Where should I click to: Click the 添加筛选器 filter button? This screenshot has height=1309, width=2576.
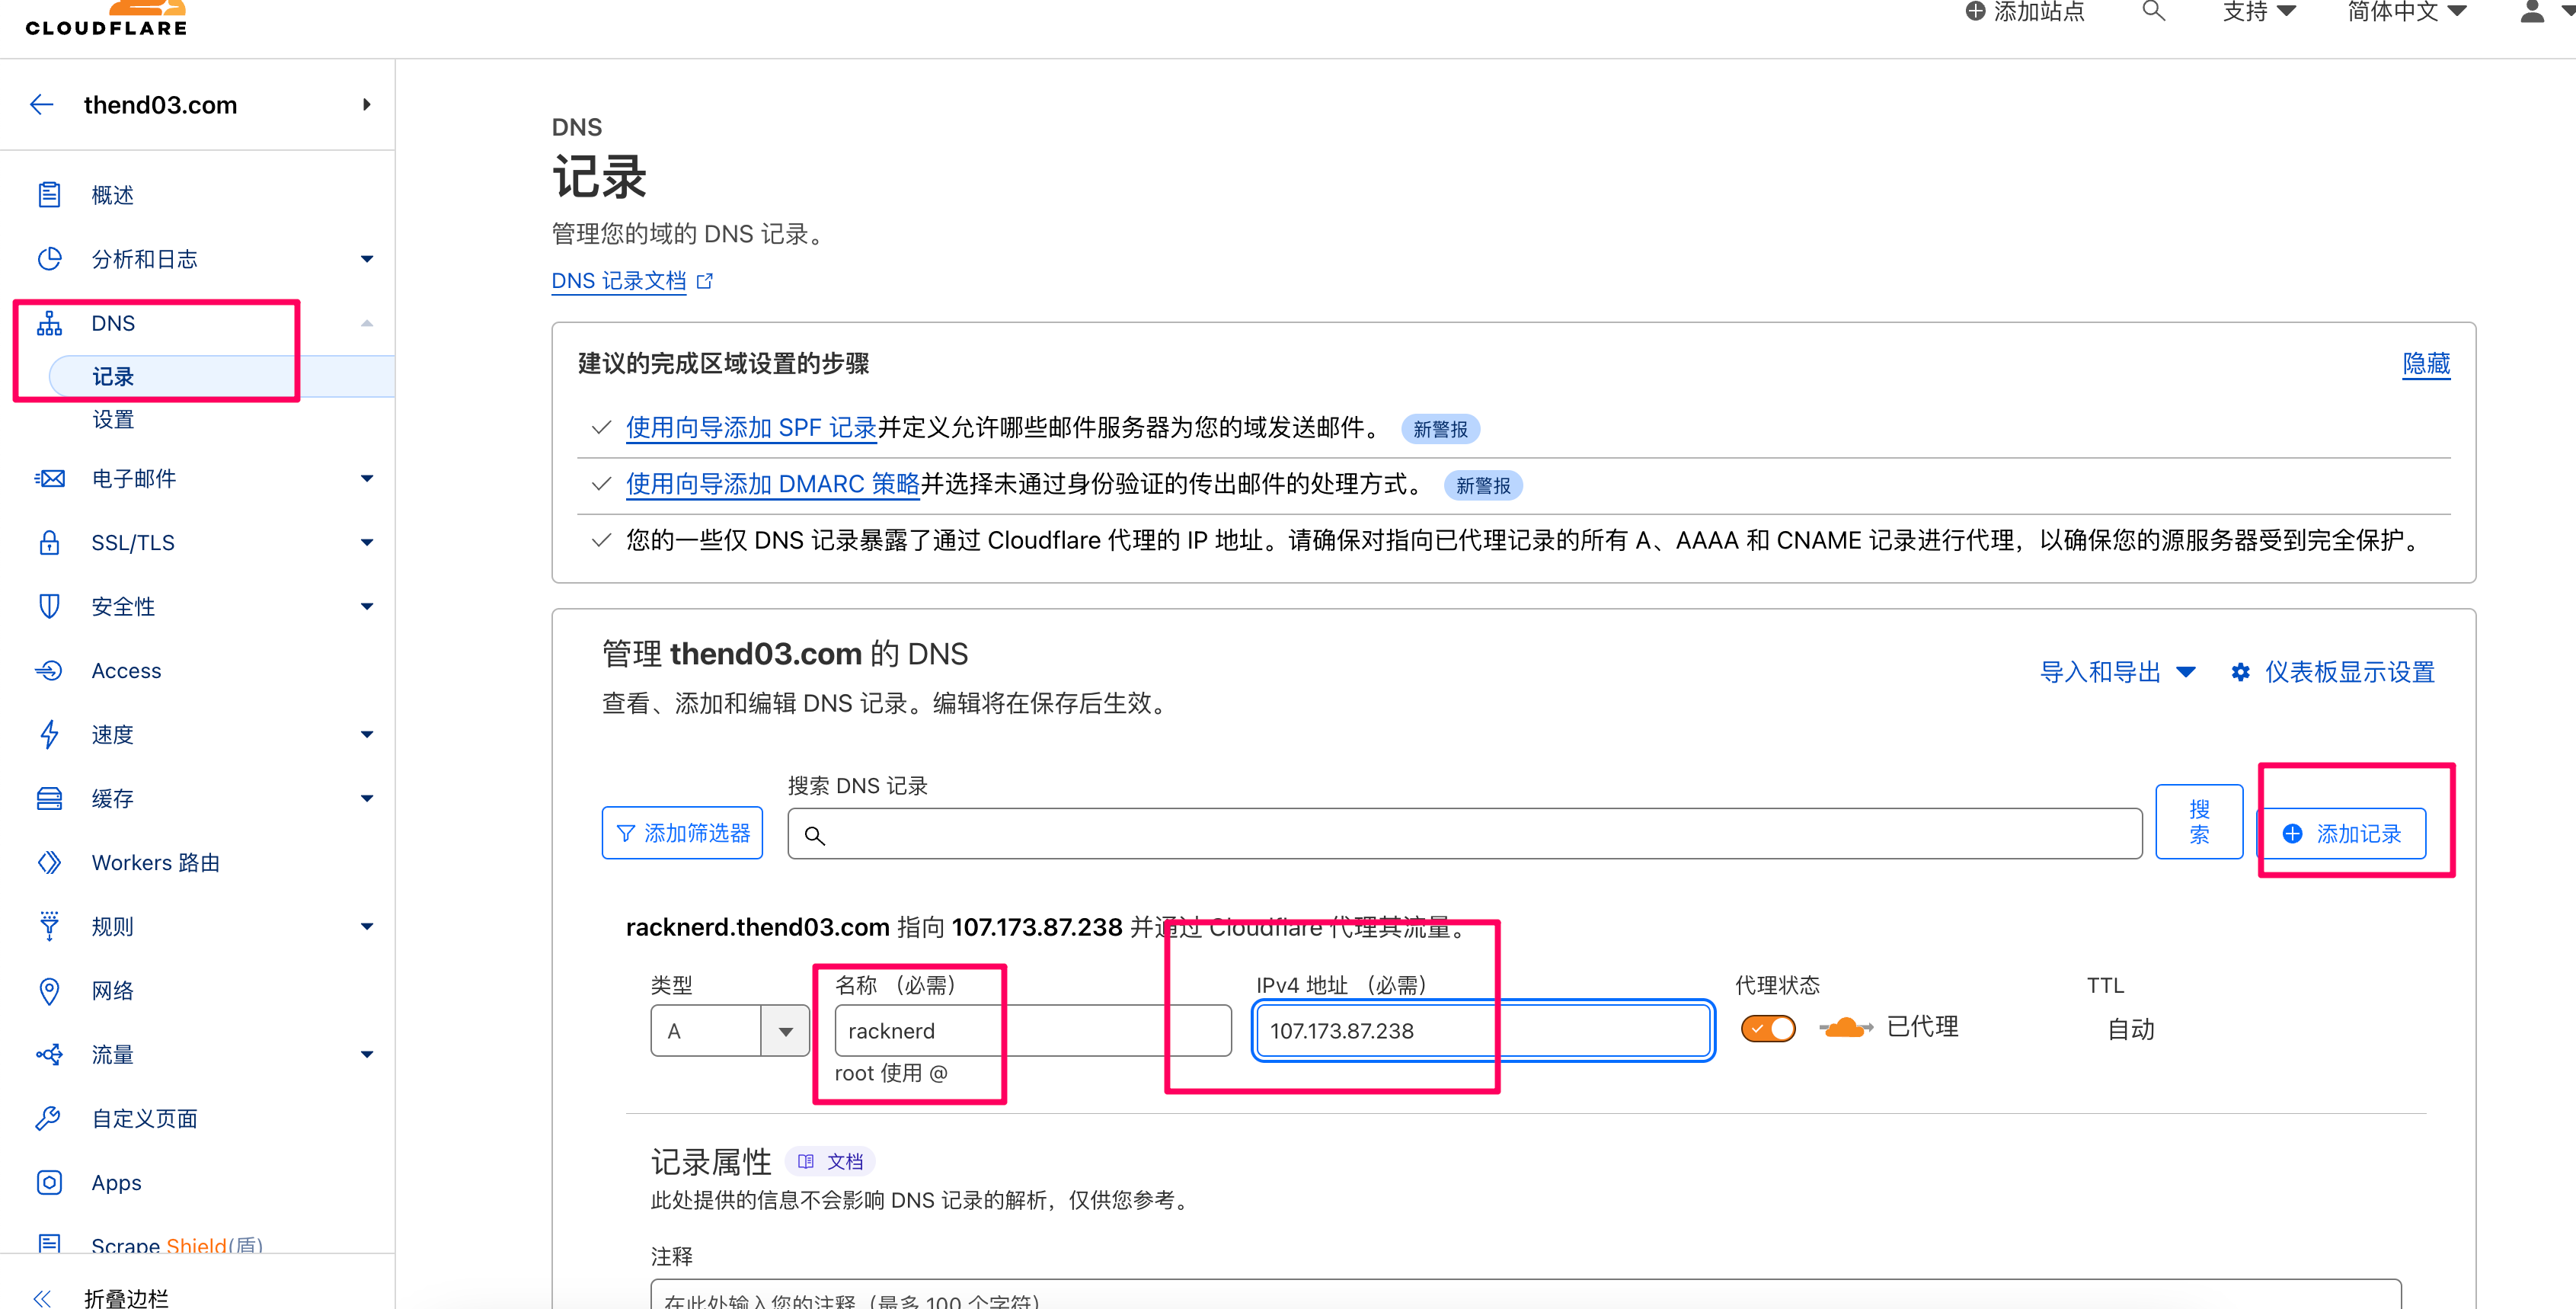(x=682, y=833)
